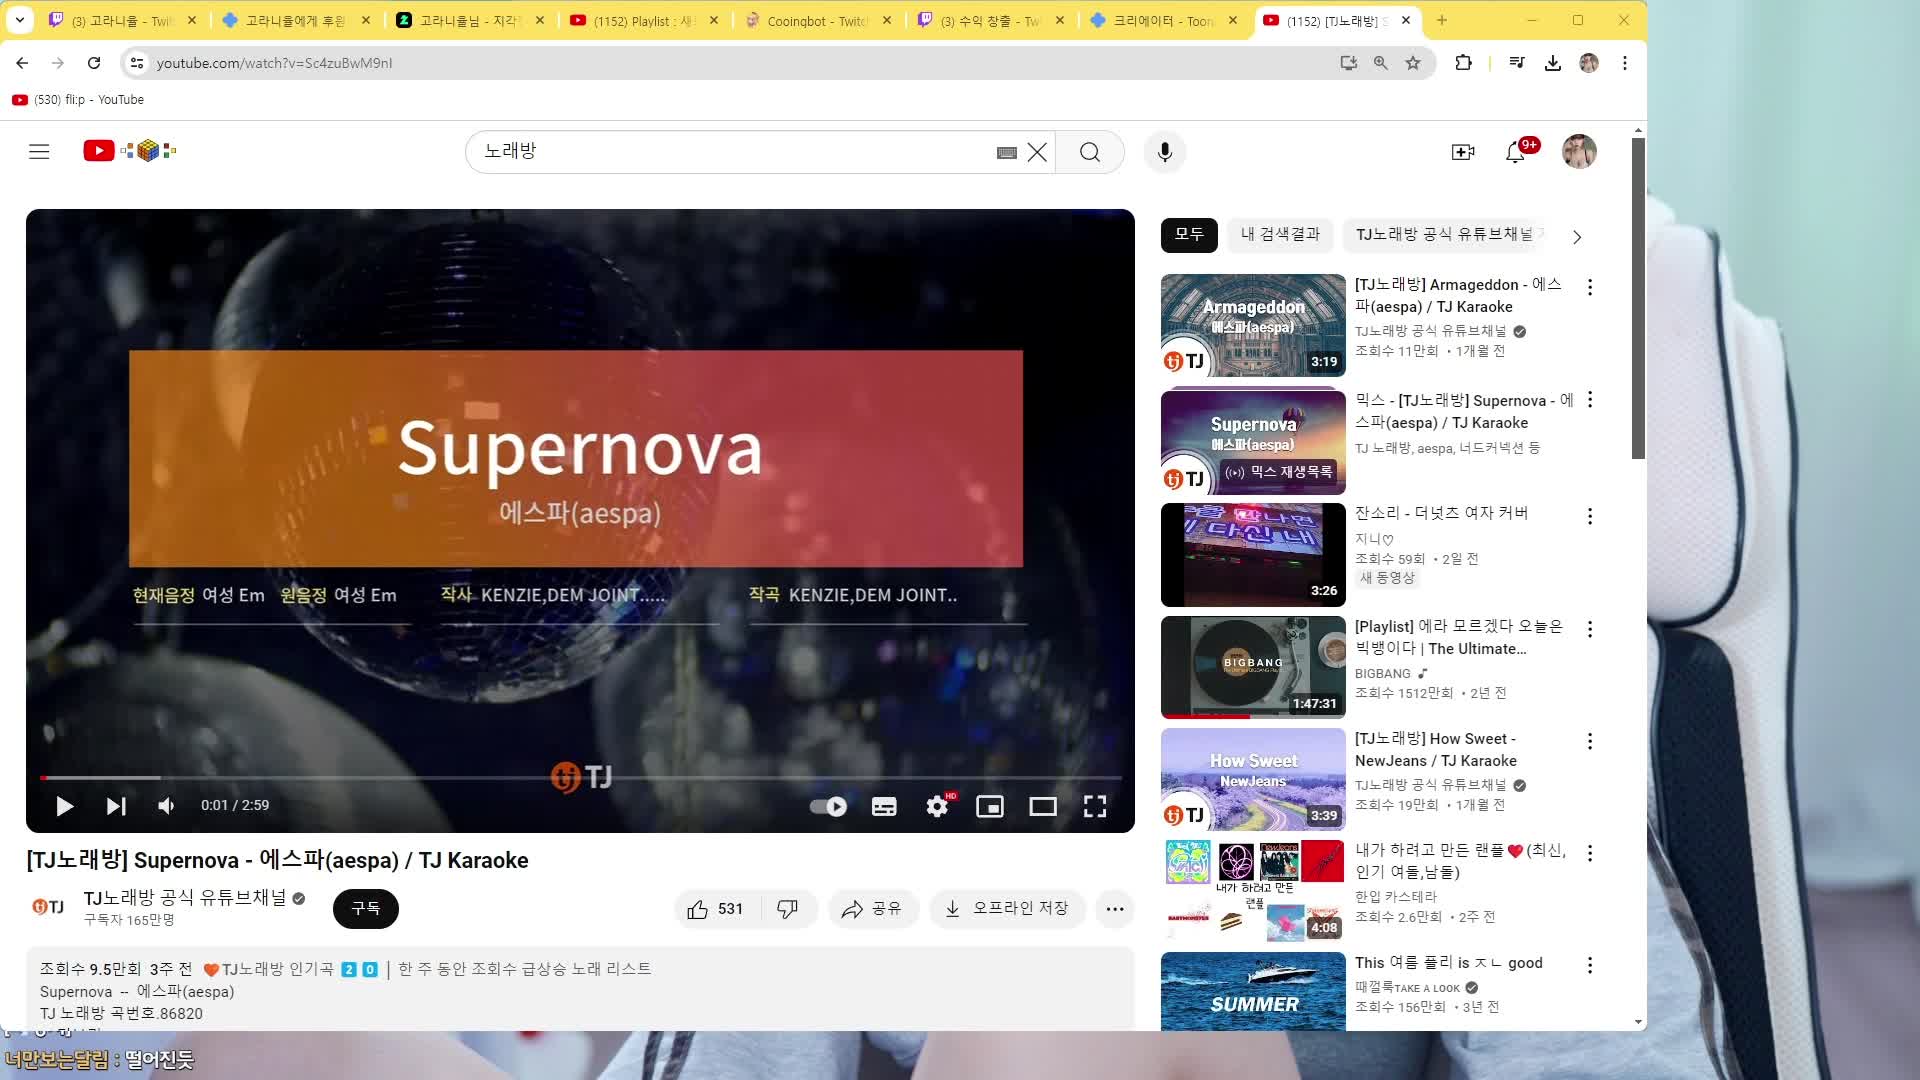The height and width of the screenshot is (1080, 1920).
Task: Open options menu for Armageddon video
Action: coord(1590,288)
